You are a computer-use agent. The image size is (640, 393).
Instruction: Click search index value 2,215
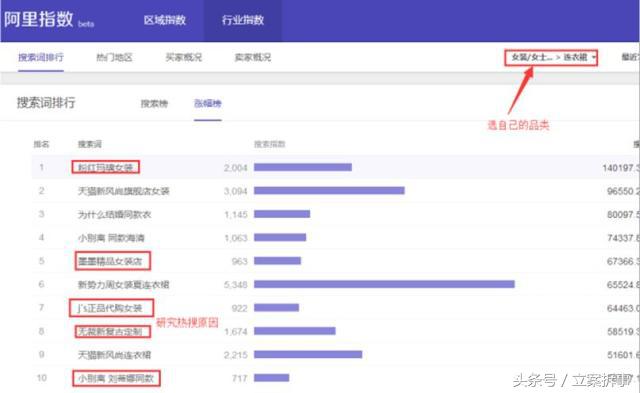(x=236, y=355)
